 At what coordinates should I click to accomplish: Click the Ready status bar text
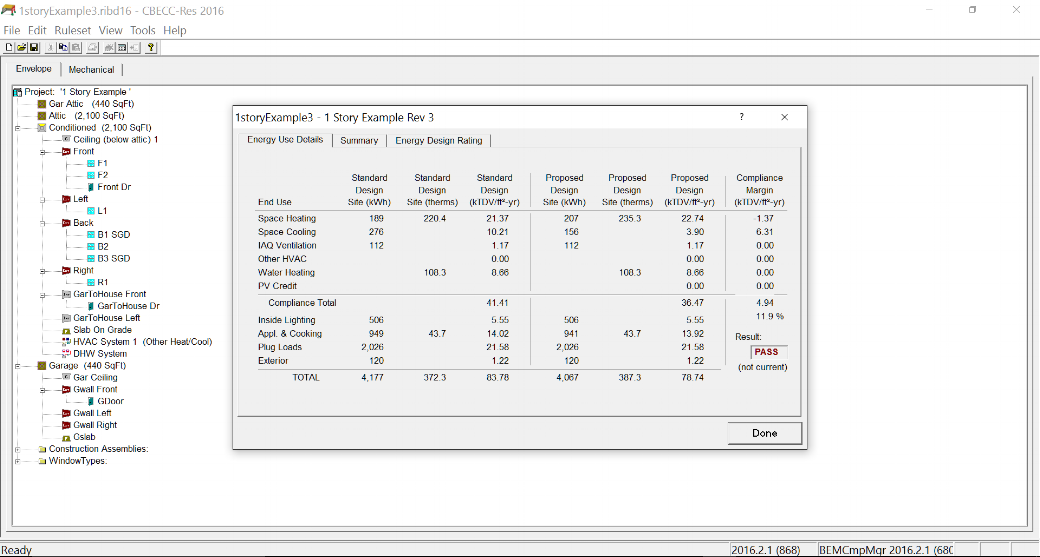(17, 550)
